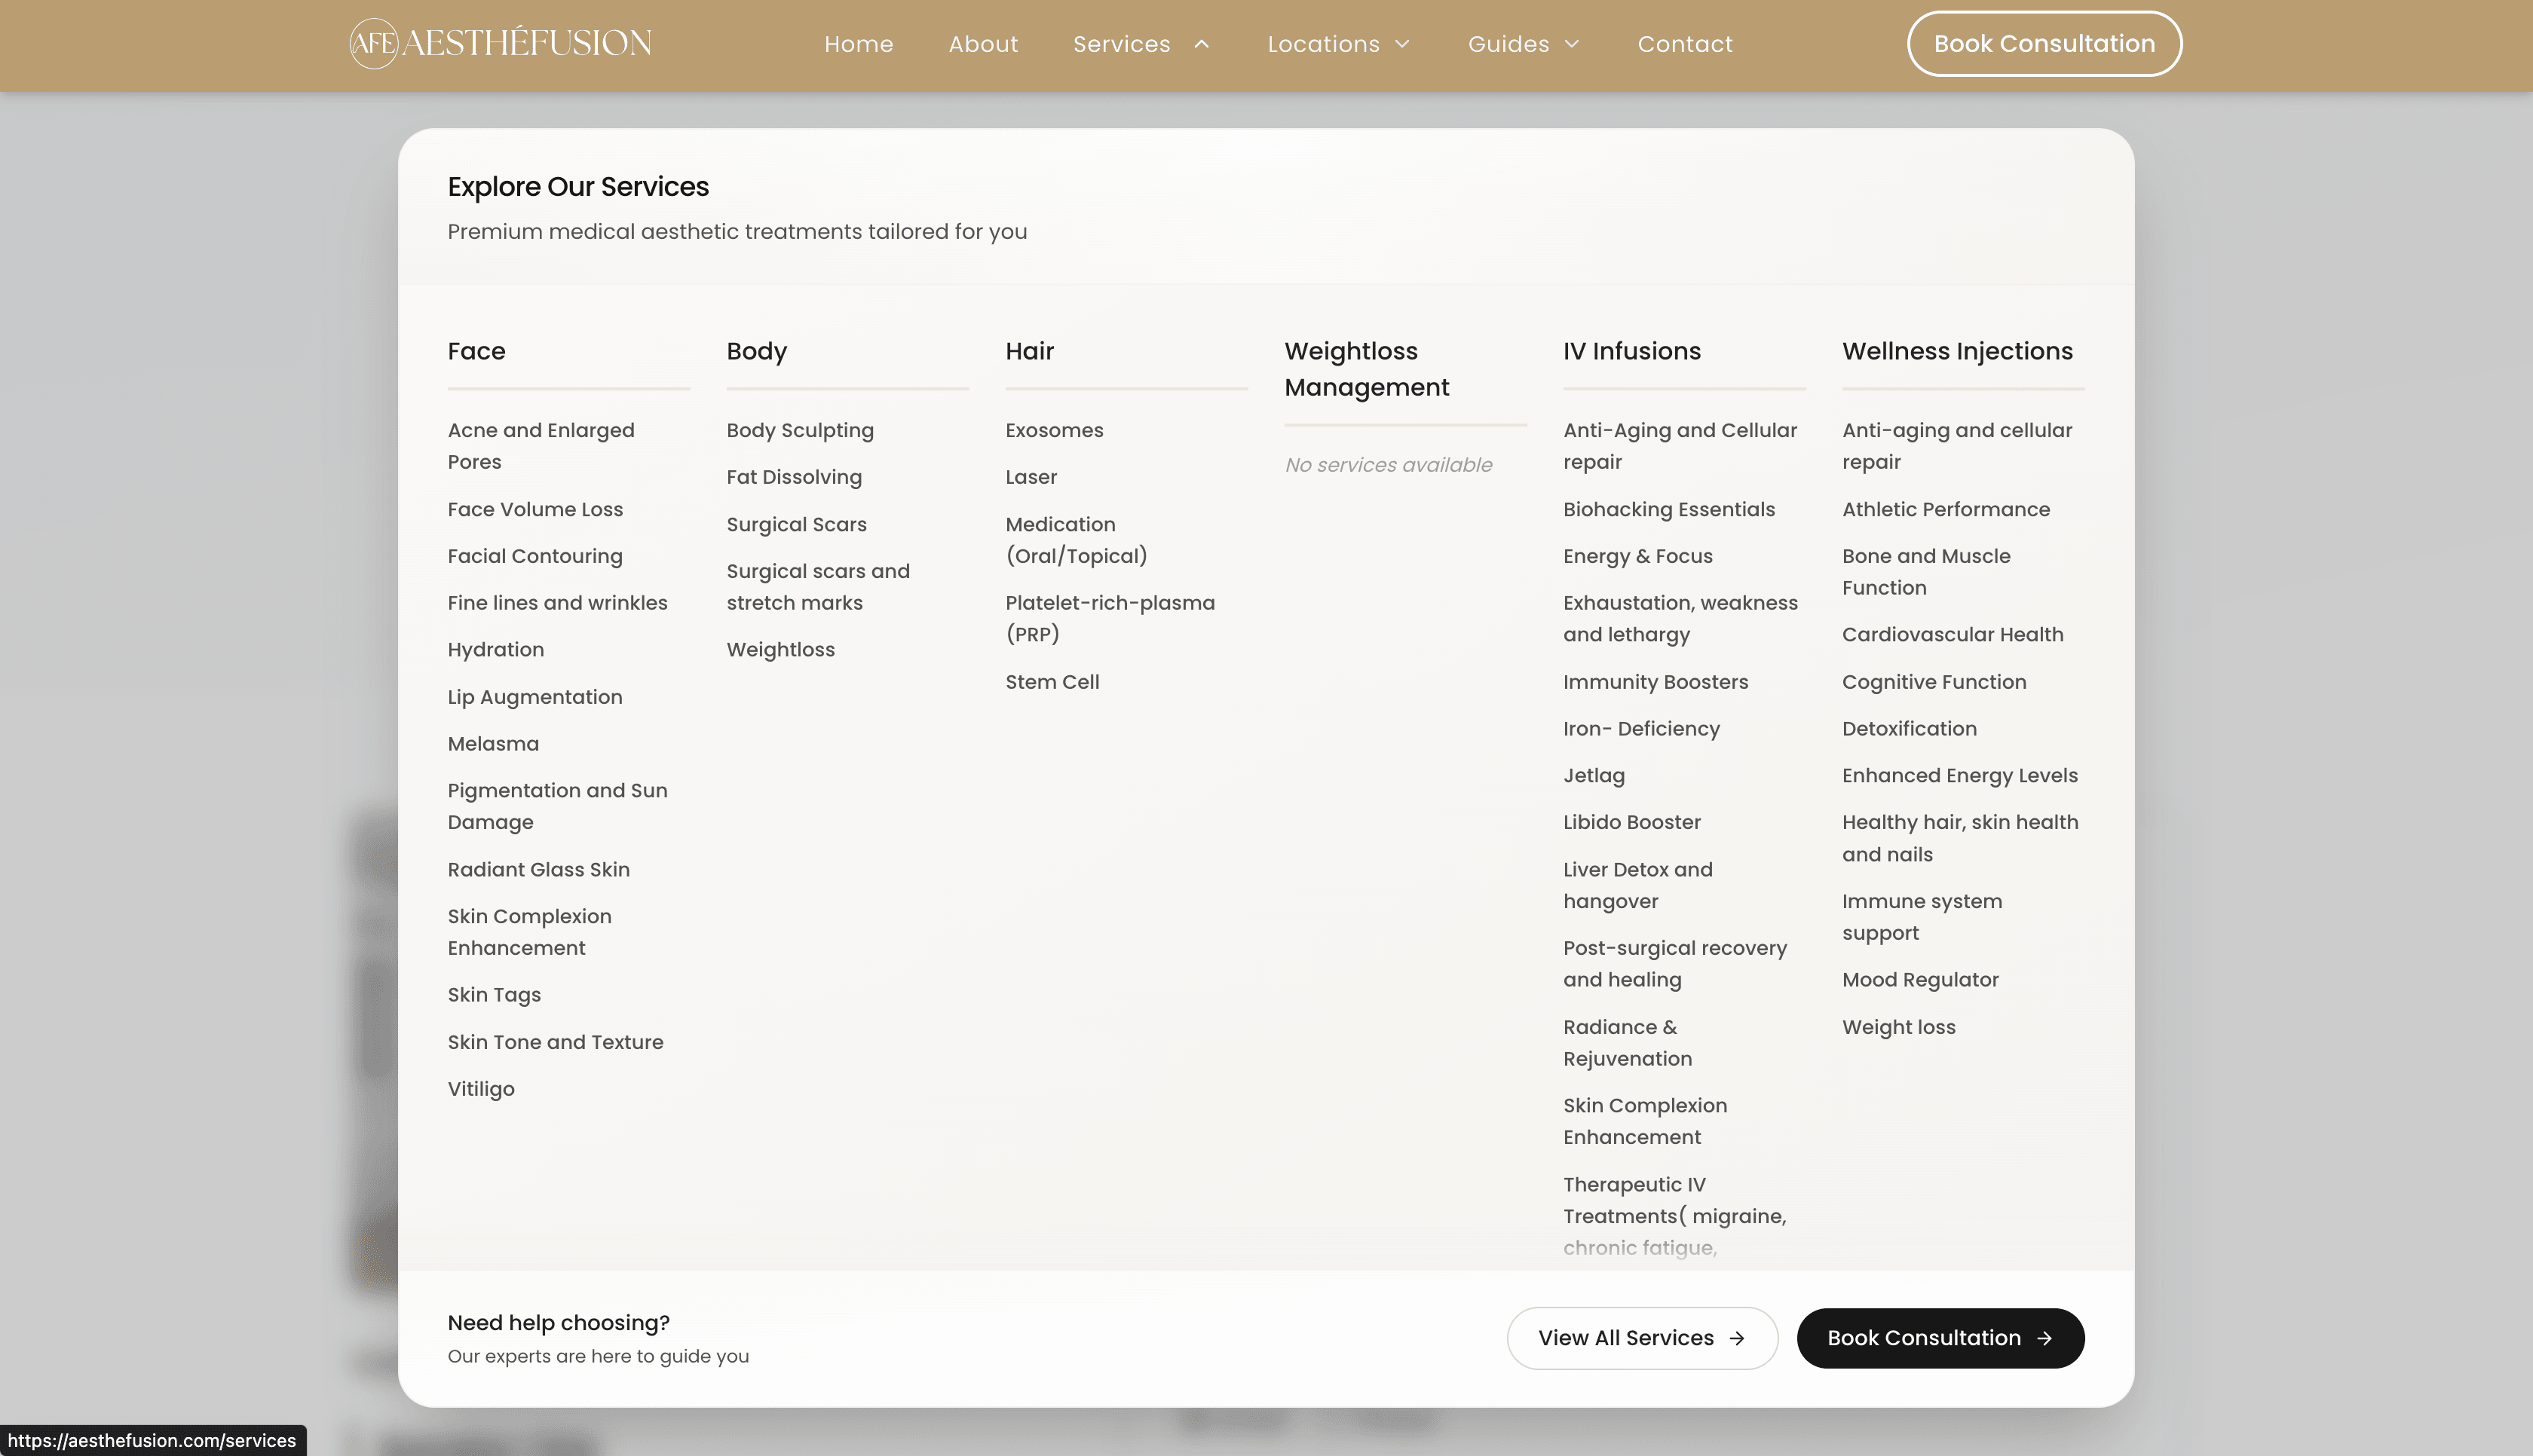Open Exosomes hair service
Viewport: 2533px width, 1456px height.
[x=1054, y=430]
